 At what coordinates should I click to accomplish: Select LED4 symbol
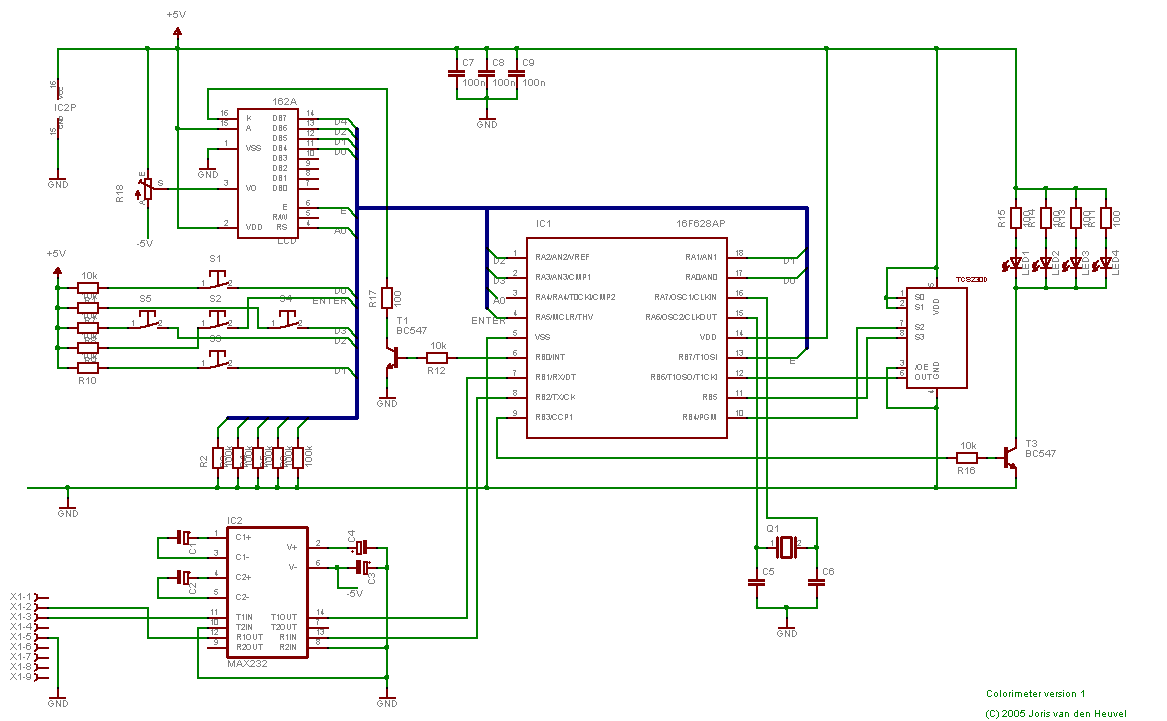coord(1104,263)
